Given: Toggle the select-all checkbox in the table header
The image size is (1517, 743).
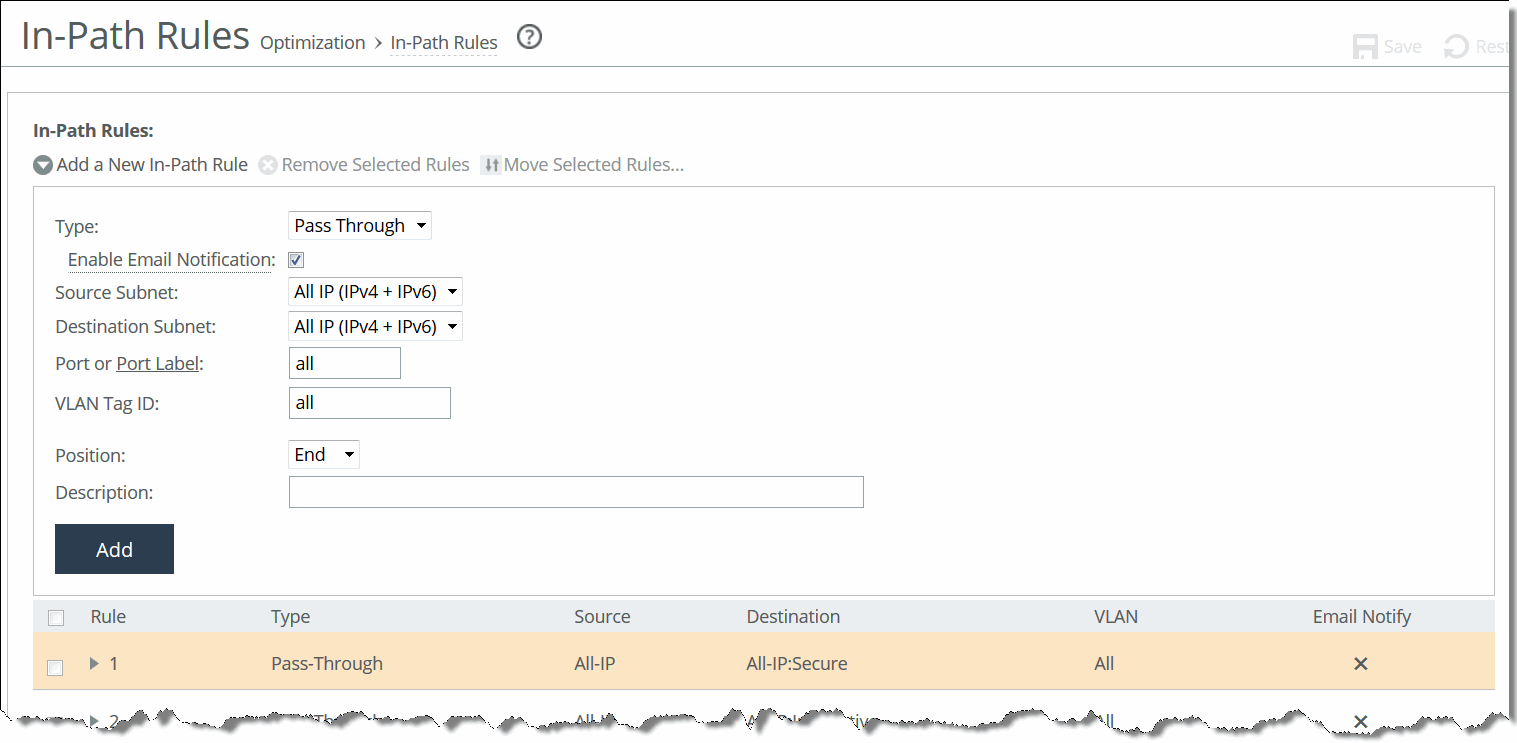Looking at the screenshot, I should point(56,617).
